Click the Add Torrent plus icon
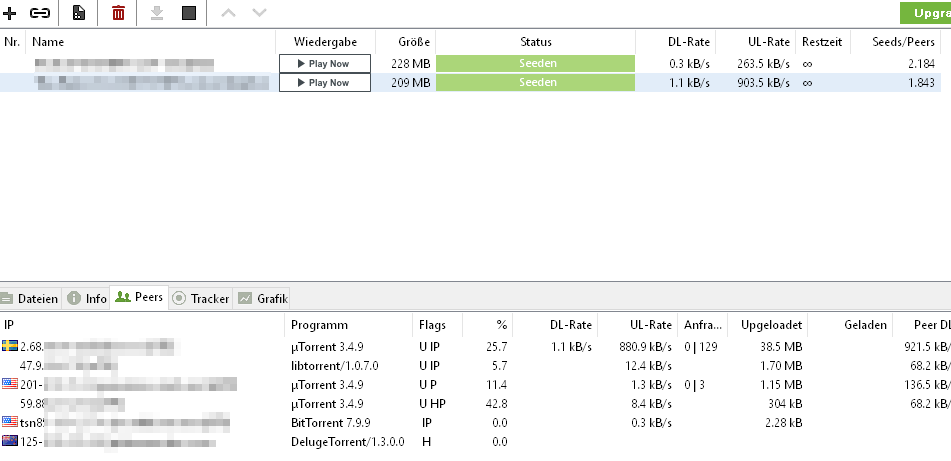Viewport: 951px width, 461px height. pos(11,13)
